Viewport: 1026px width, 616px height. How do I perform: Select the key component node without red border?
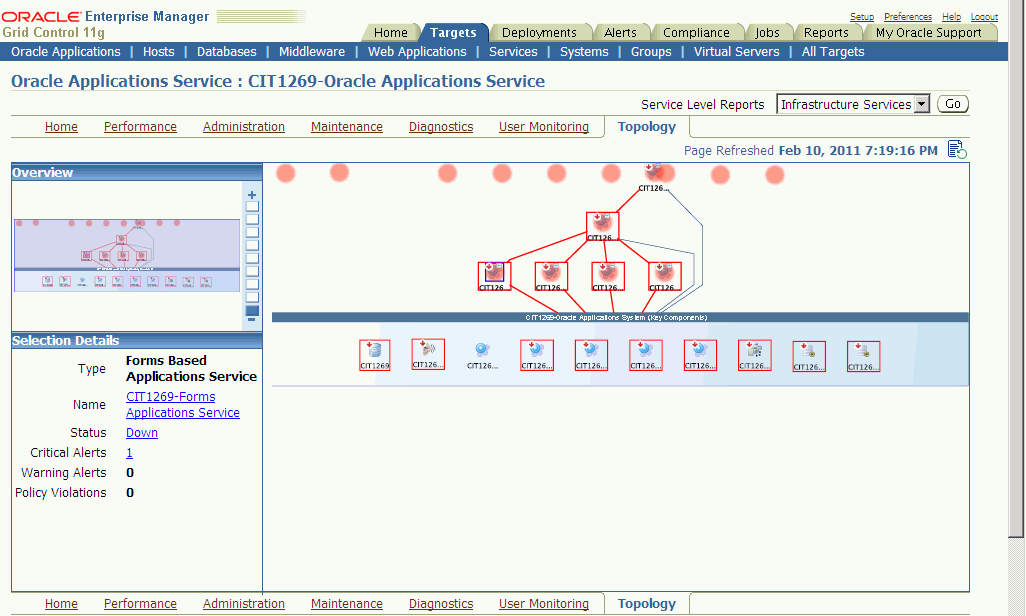483,355
